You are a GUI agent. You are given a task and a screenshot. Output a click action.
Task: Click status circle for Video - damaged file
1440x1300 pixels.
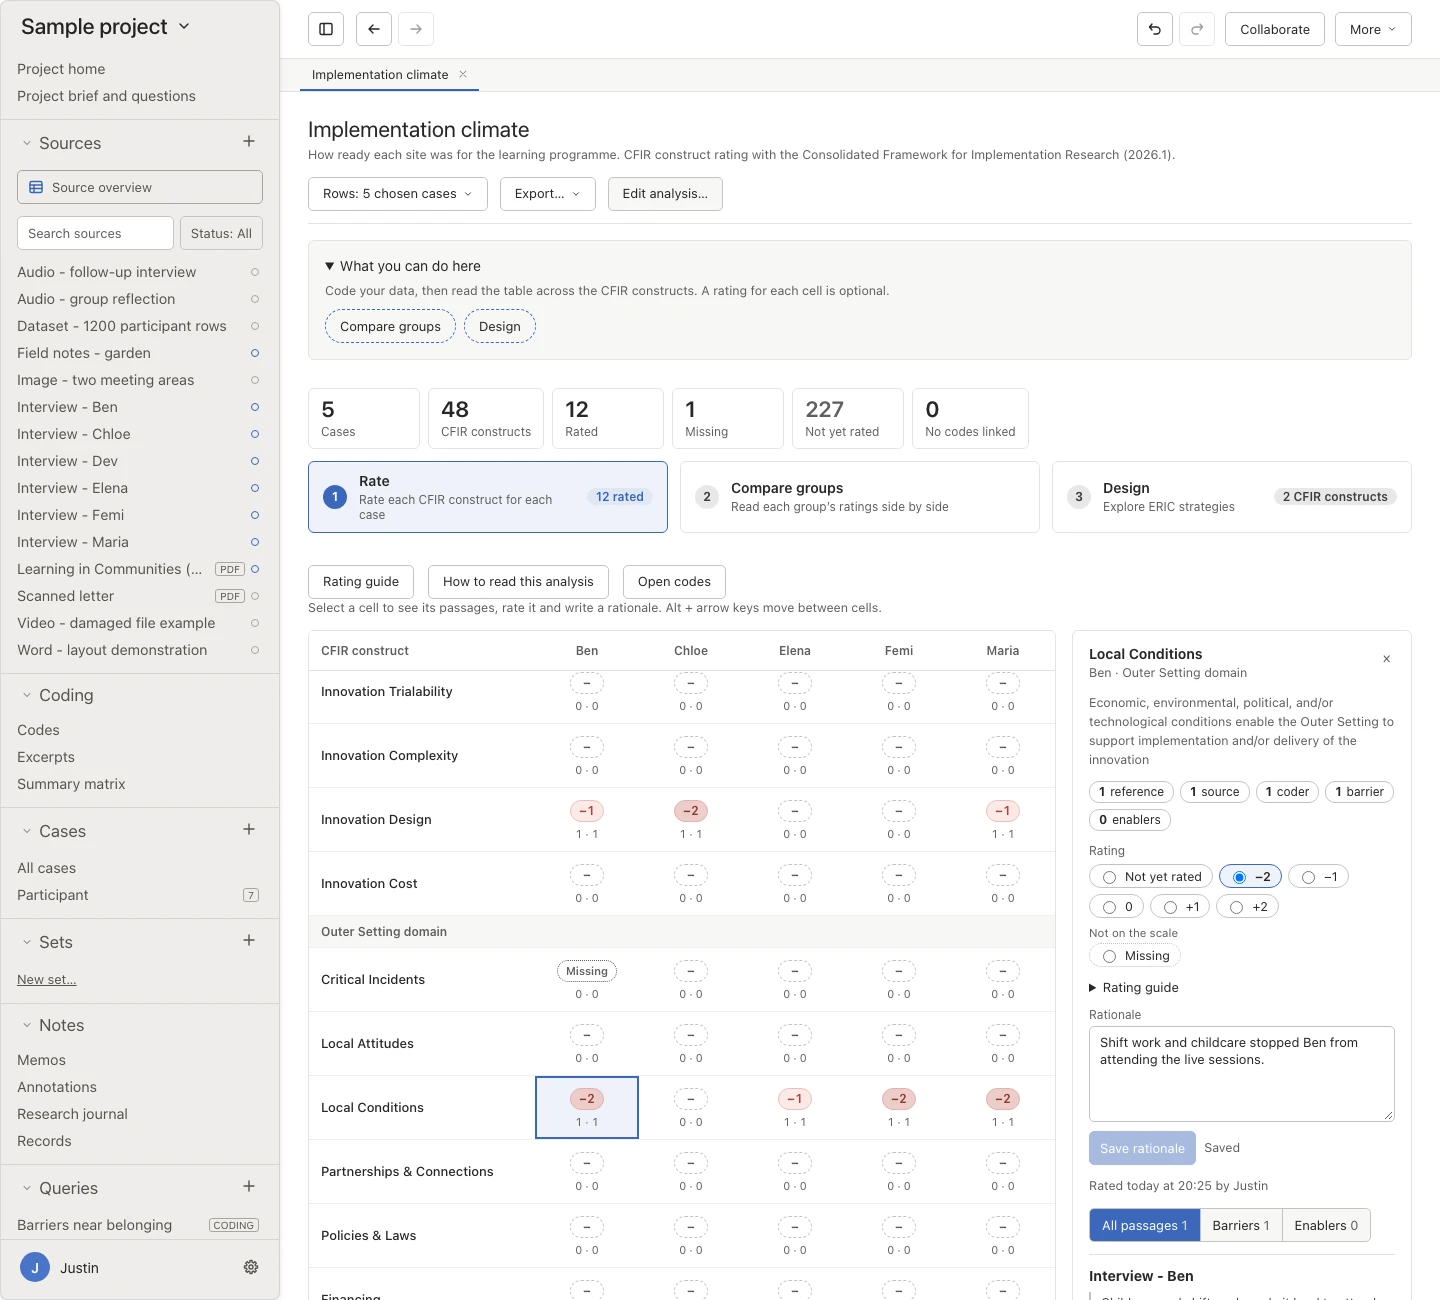click(x=255, y=623)
